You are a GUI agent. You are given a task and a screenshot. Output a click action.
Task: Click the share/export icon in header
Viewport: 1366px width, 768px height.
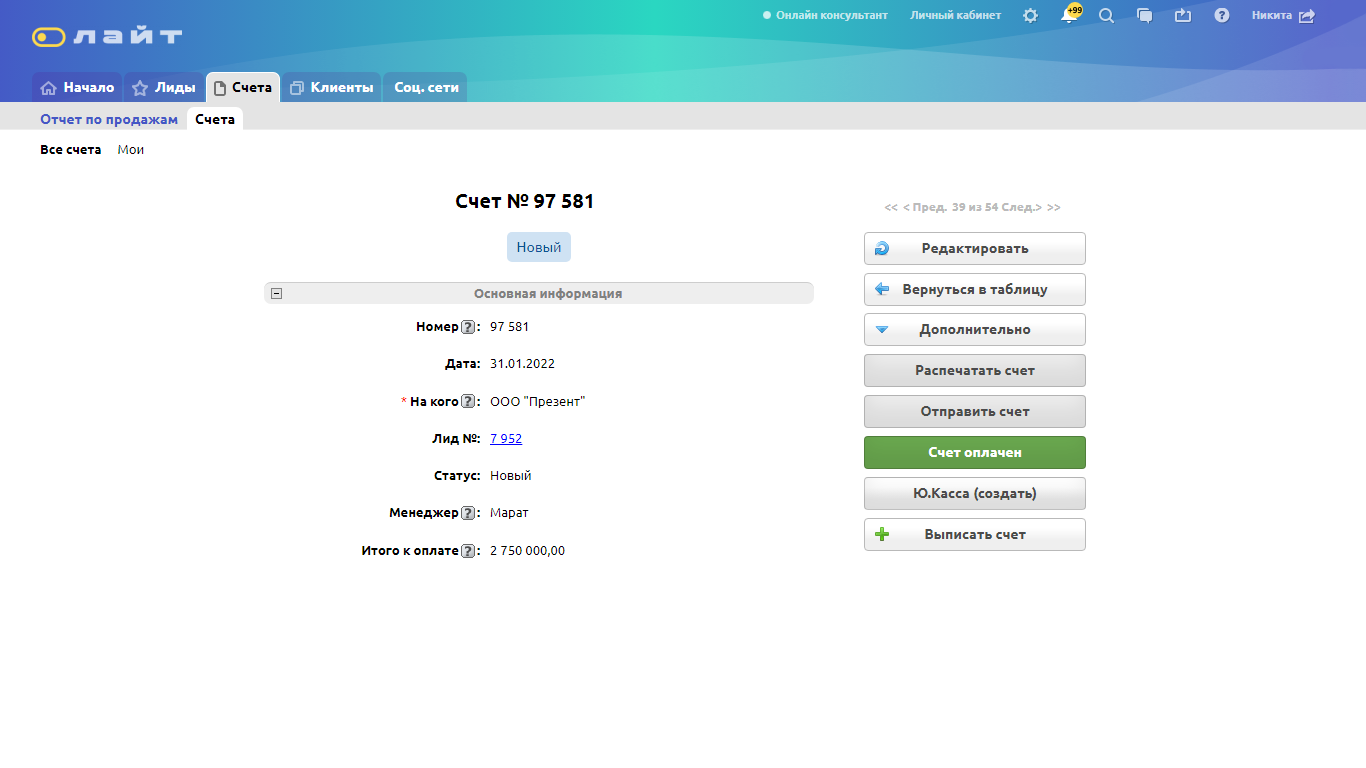(x=1183, y=16)
